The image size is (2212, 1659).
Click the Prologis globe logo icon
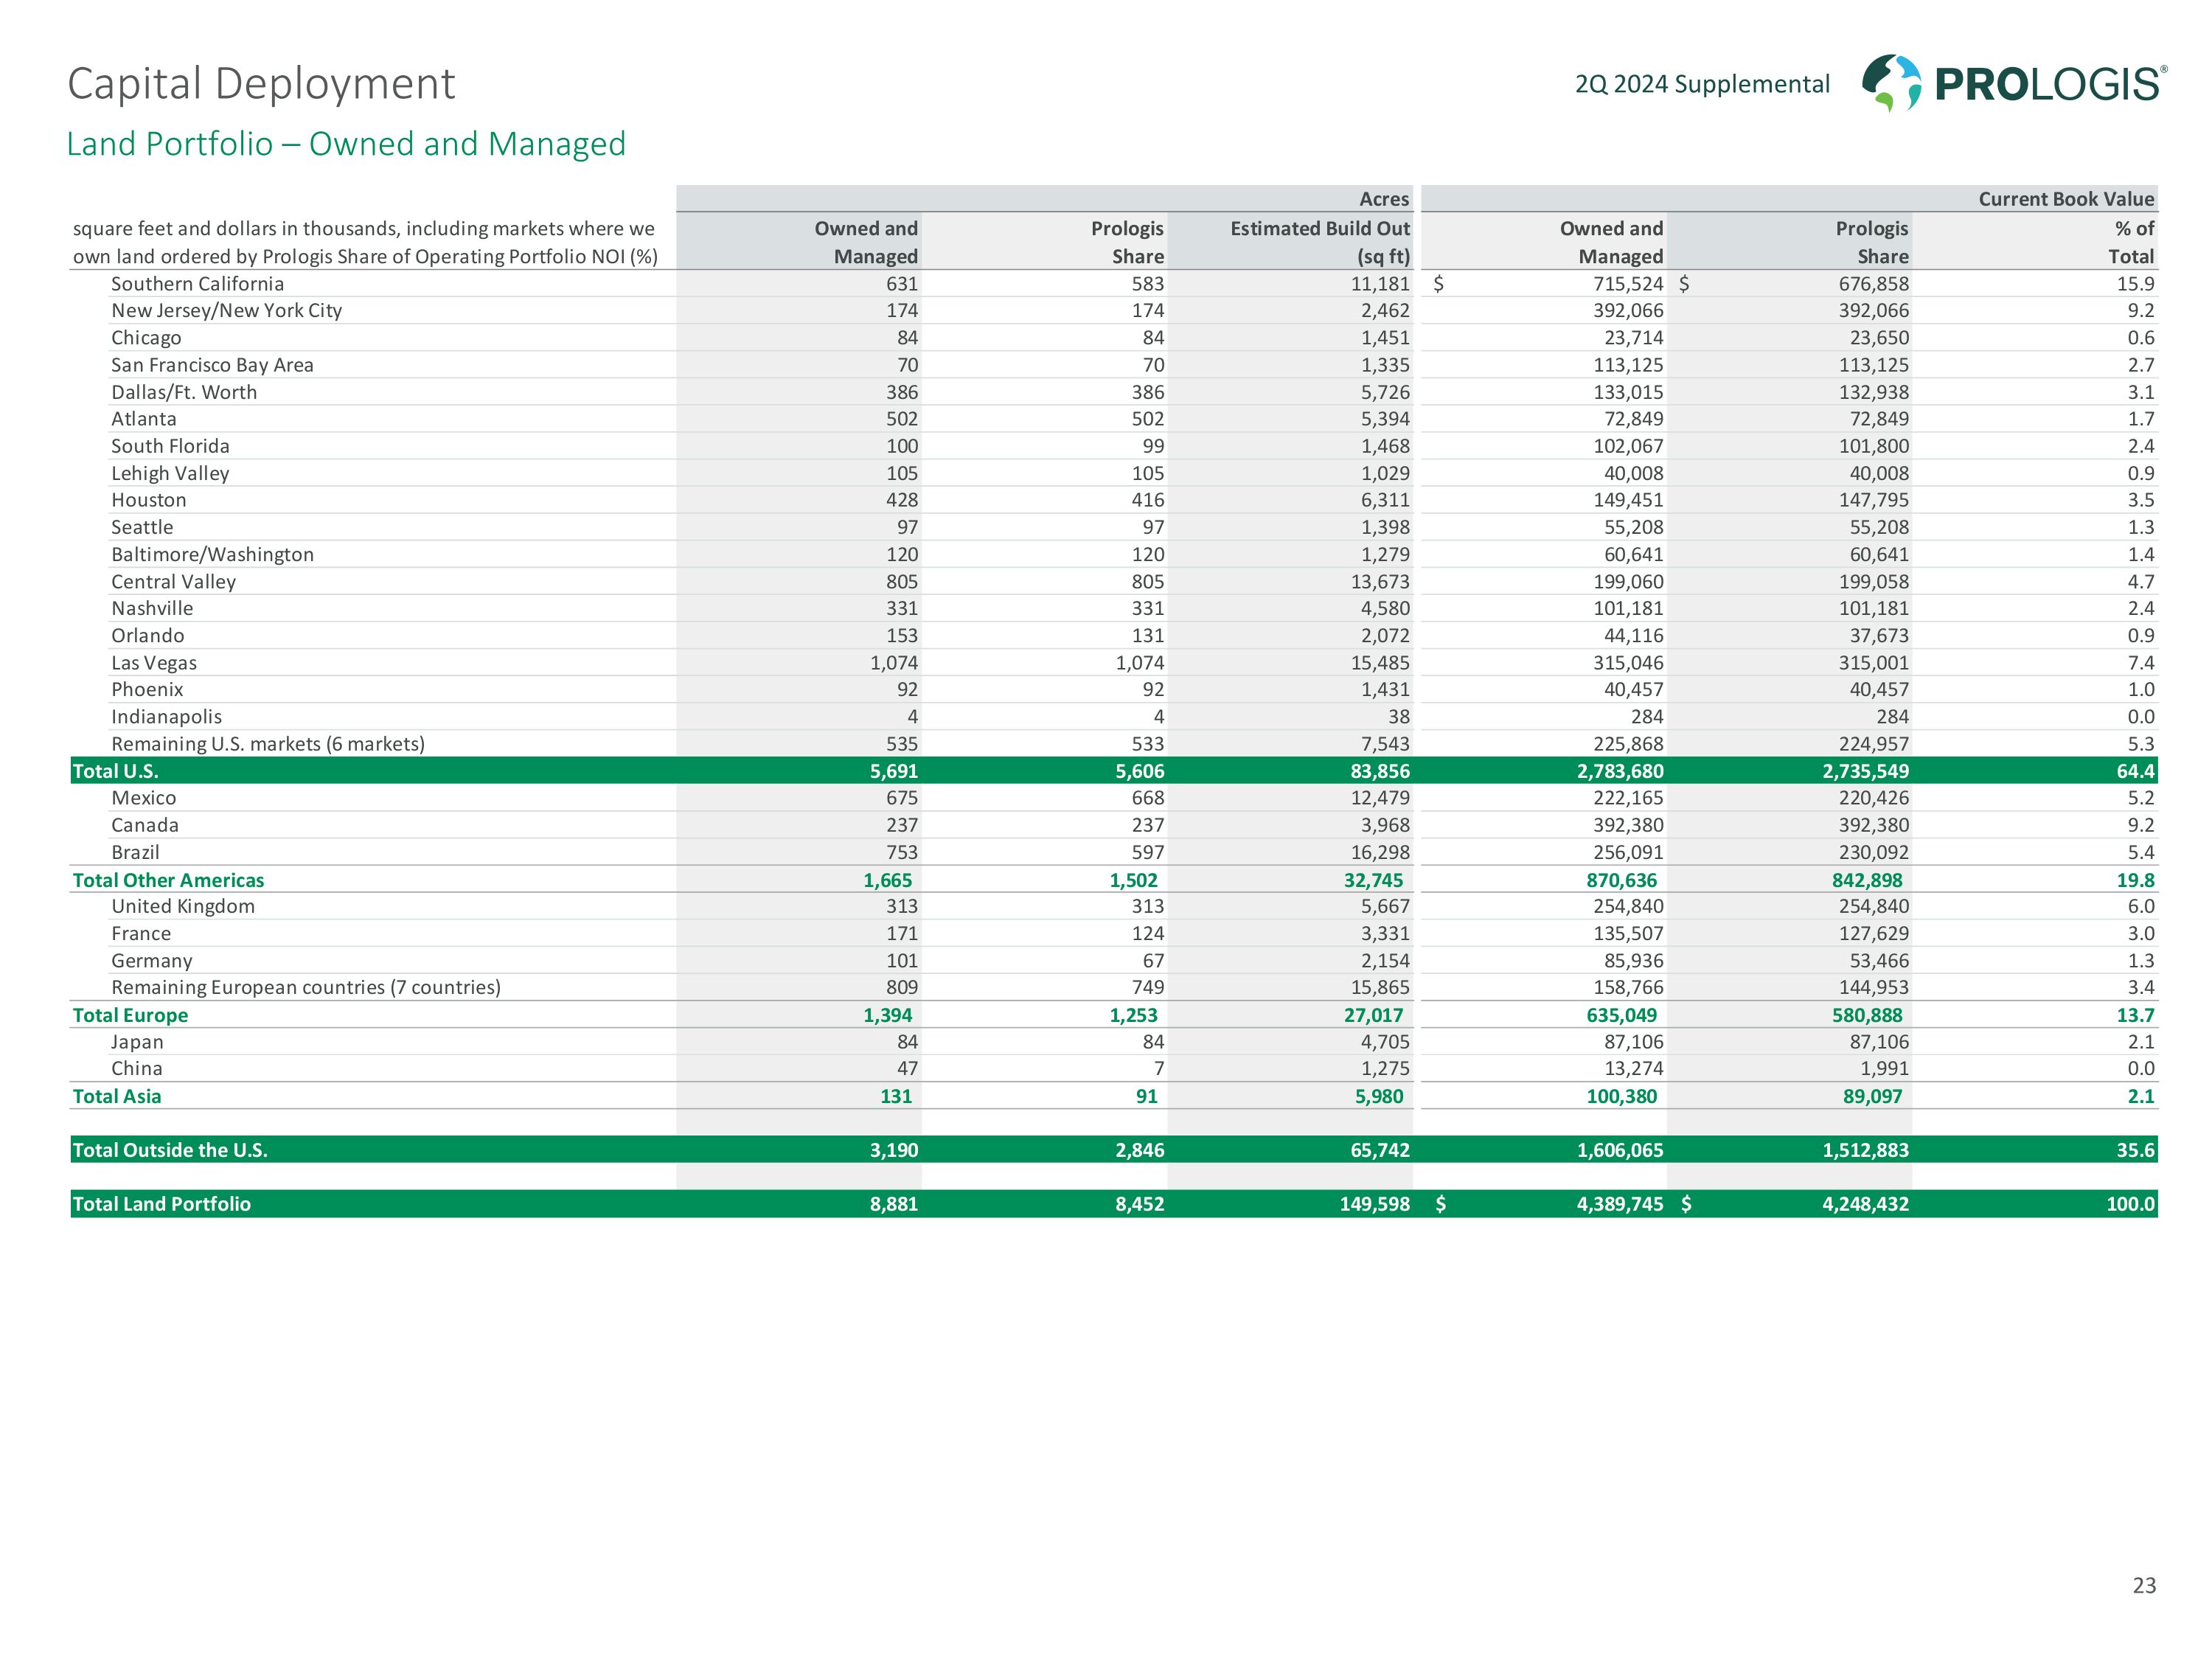tap(1891, 82)
